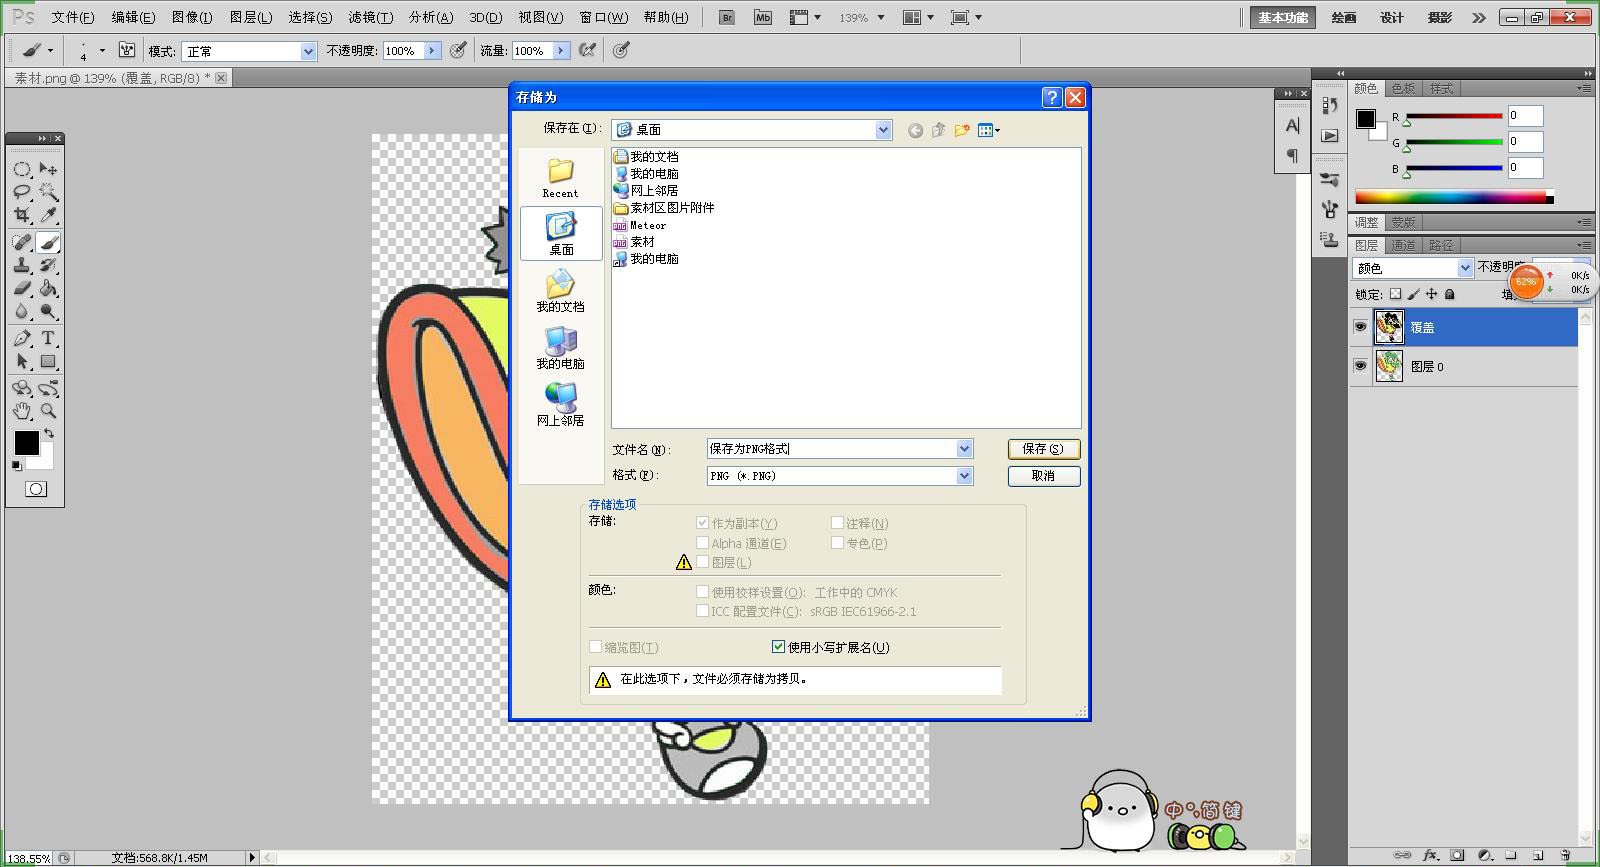Select the 素材区图片附件 folder in file list
Viewport: 1600px width, 867px height.
[x=664, y=208]
